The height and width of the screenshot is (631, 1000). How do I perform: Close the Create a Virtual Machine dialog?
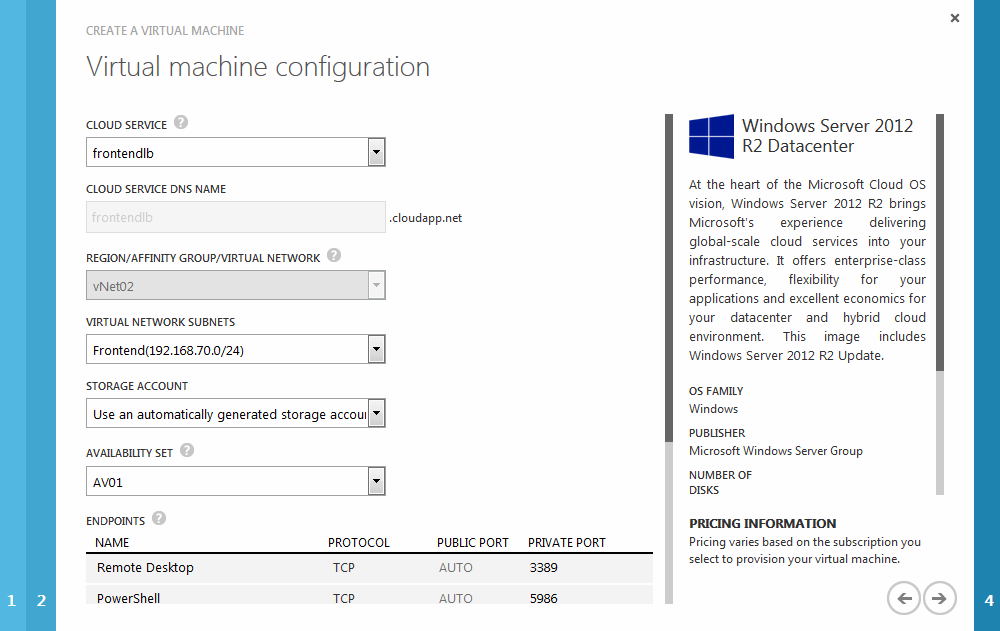[x=955, y=18]
